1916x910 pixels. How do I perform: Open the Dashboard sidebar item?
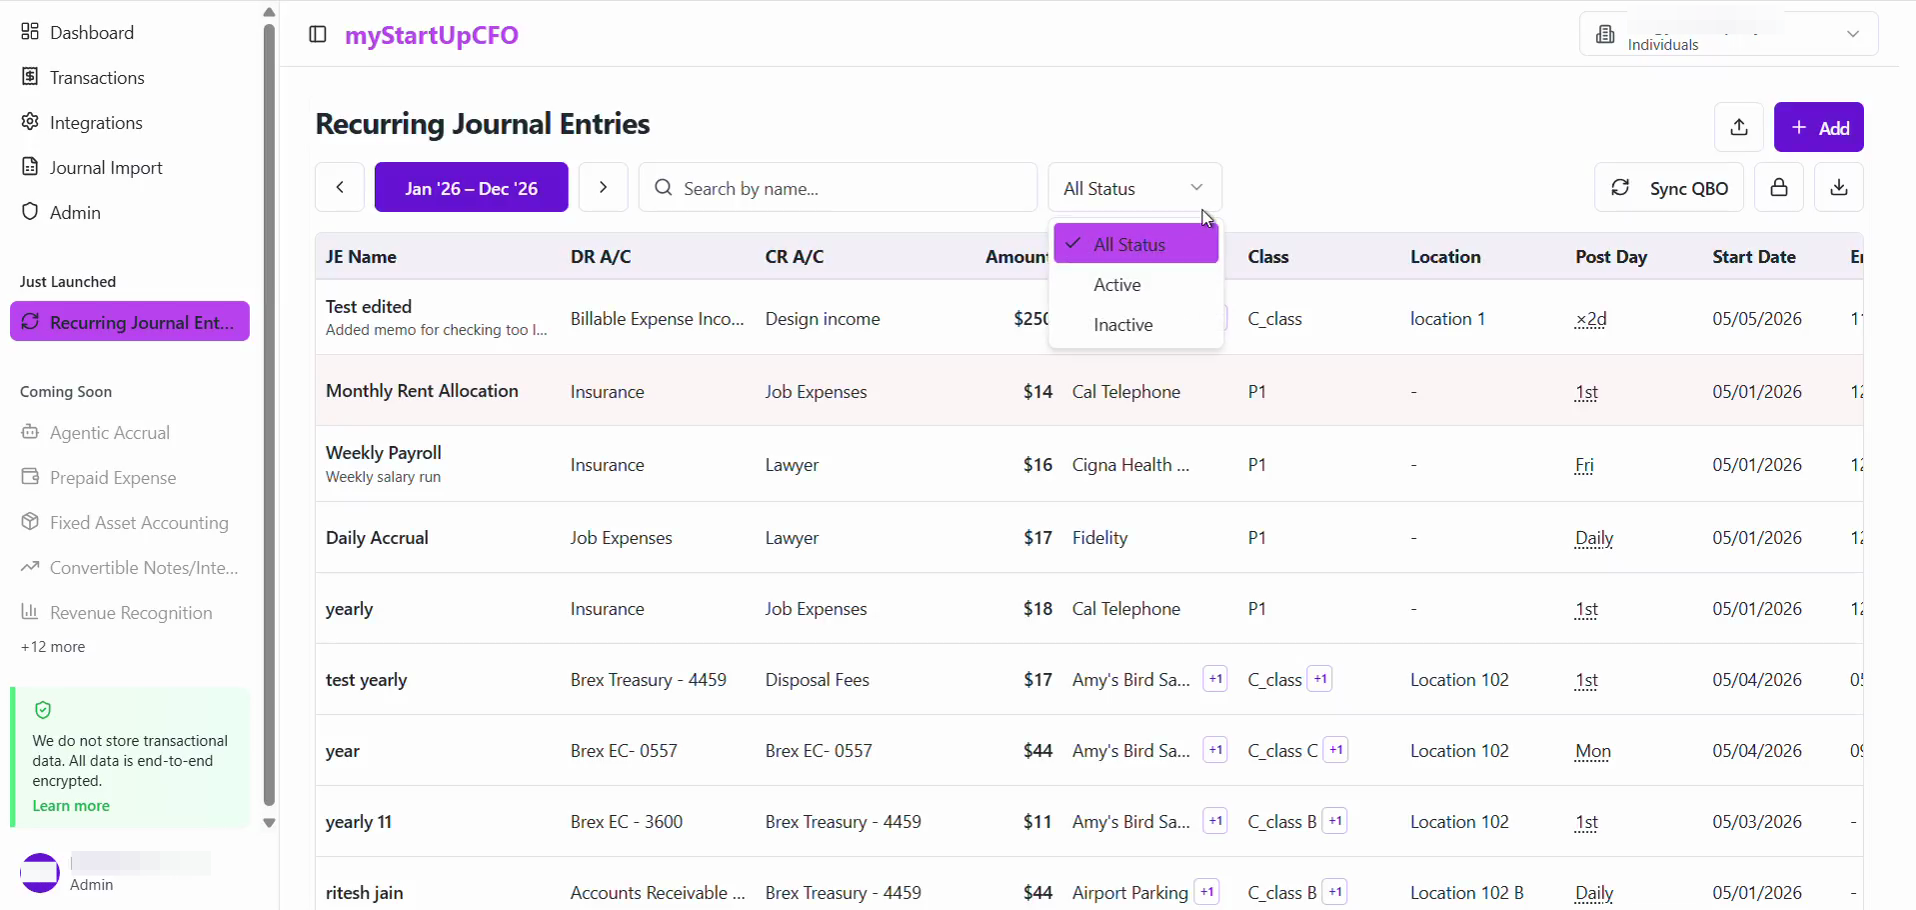tap(91, 33)
